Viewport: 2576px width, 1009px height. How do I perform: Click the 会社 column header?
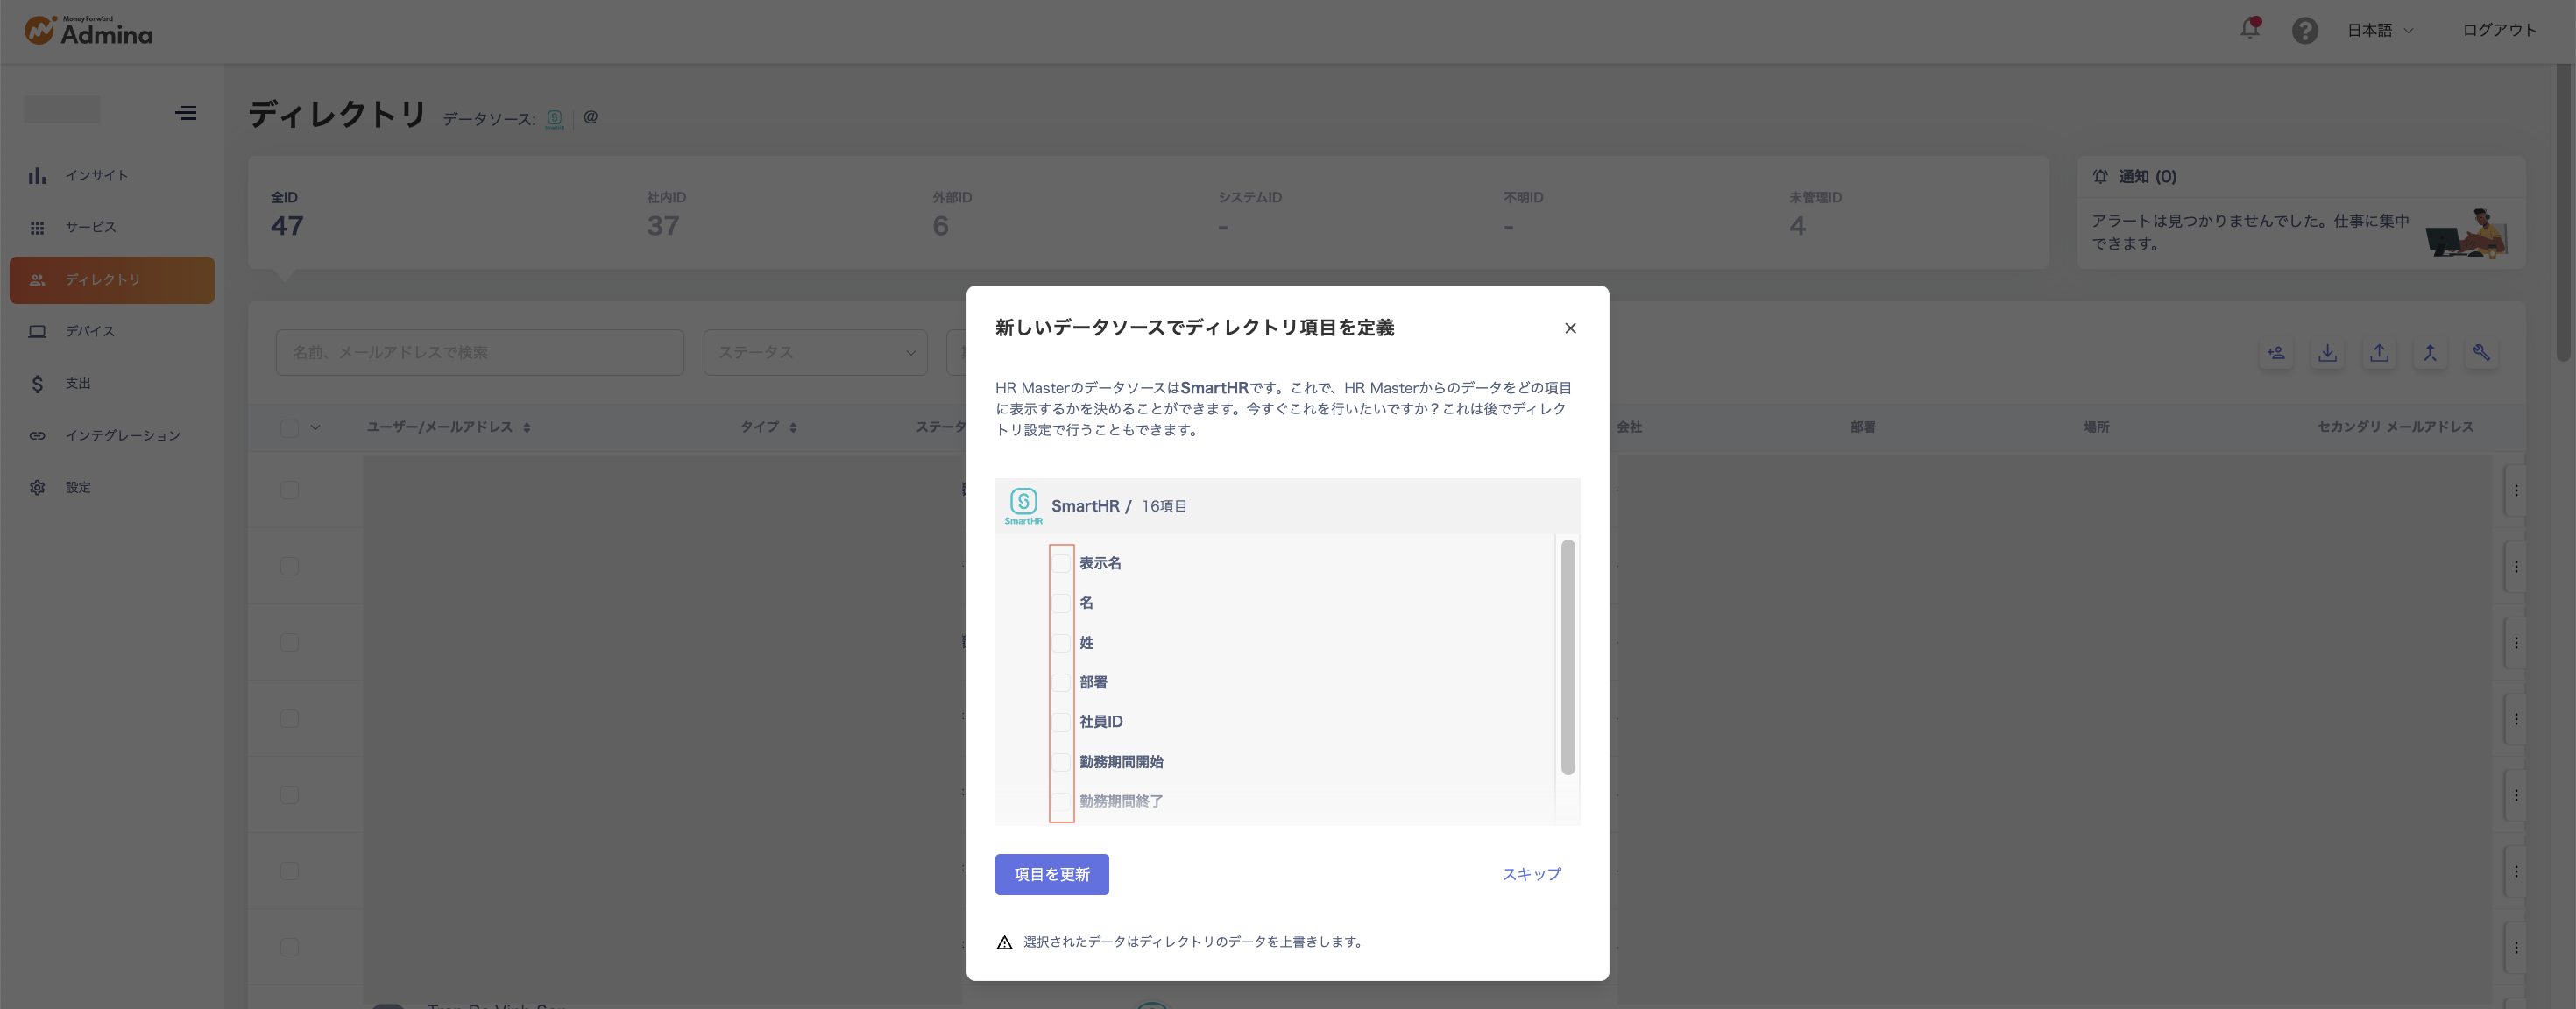click(1629, 427)
